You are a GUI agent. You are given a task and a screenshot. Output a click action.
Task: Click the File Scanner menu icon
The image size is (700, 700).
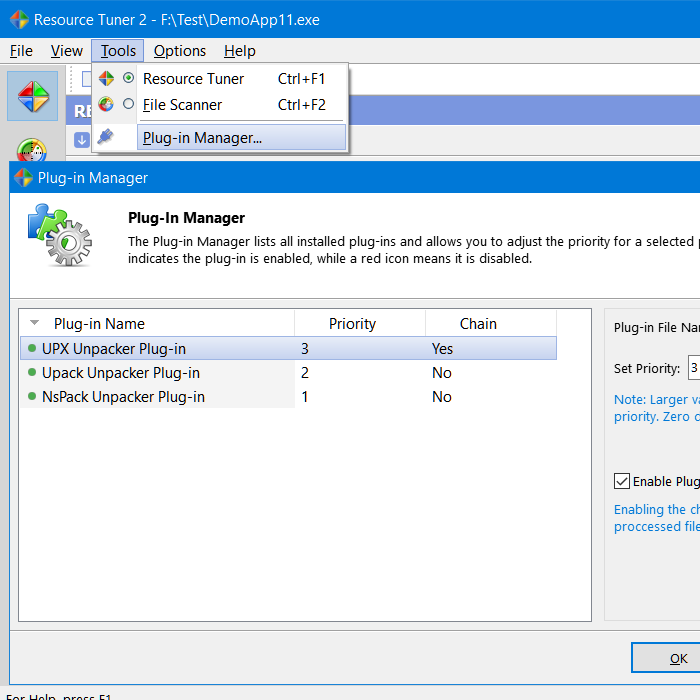coord(106,104)
